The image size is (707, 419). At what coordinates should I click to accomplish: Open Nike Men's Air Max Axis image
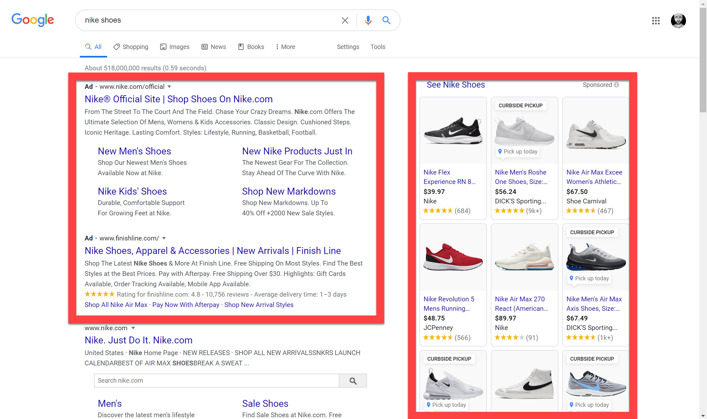(x=596, y=259)
